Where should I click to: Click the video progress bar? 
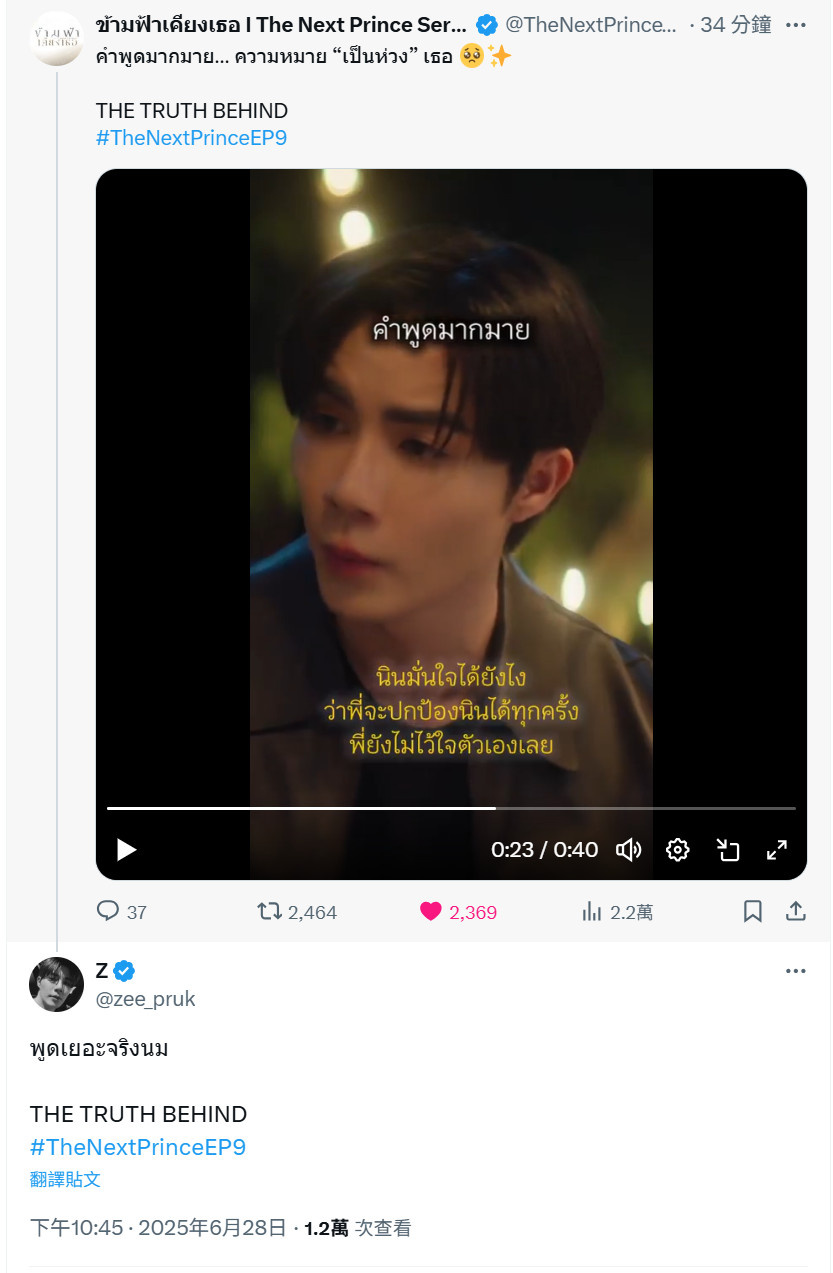point(451,808)
